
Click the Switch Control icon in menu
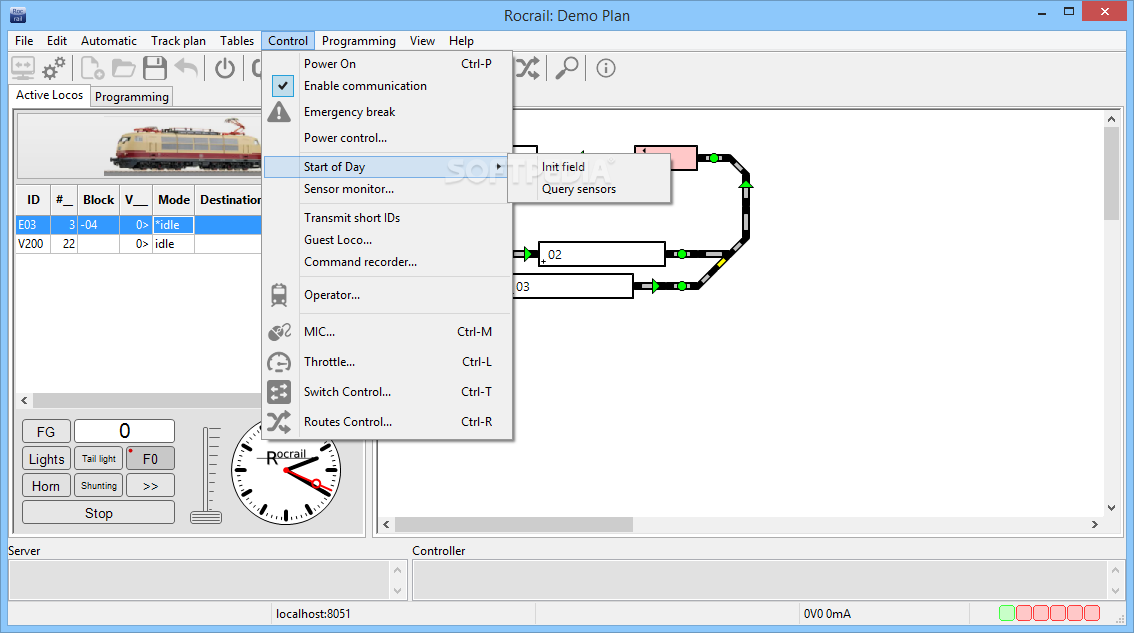pyautogui.click(x=279, y=392)
